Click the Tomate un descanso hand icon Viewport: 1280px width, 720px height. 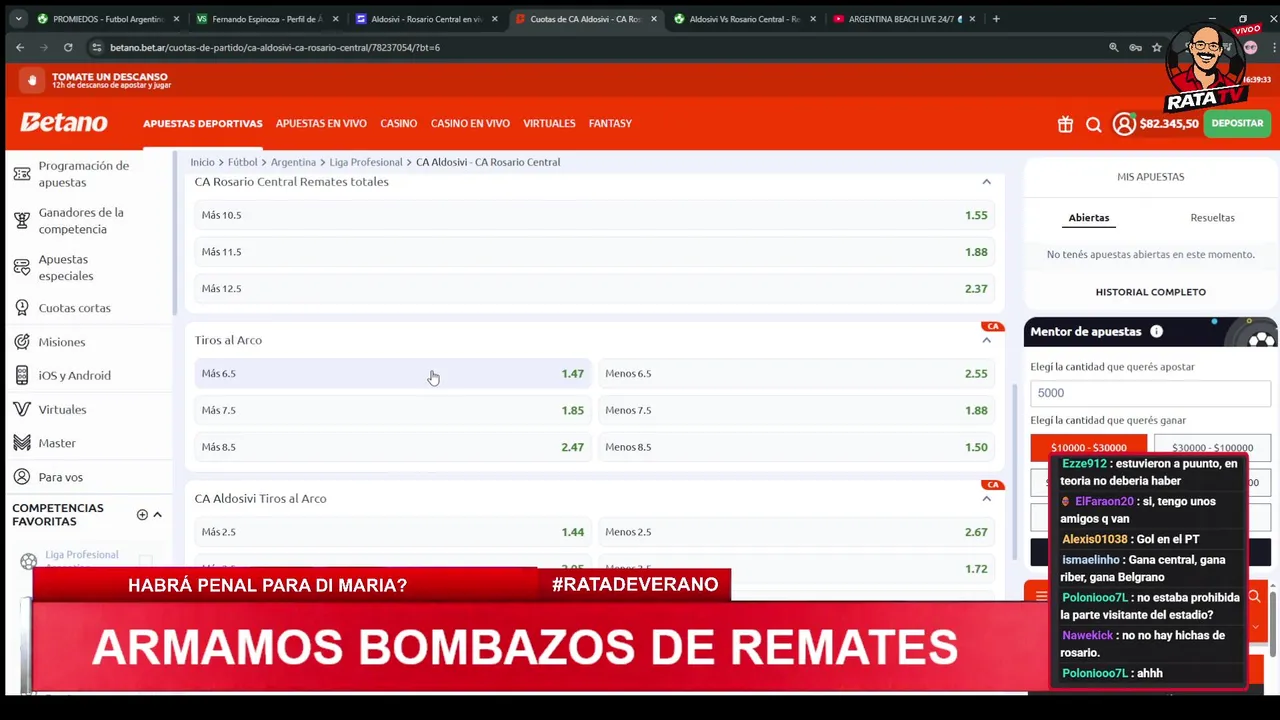[x=32, y=80]
